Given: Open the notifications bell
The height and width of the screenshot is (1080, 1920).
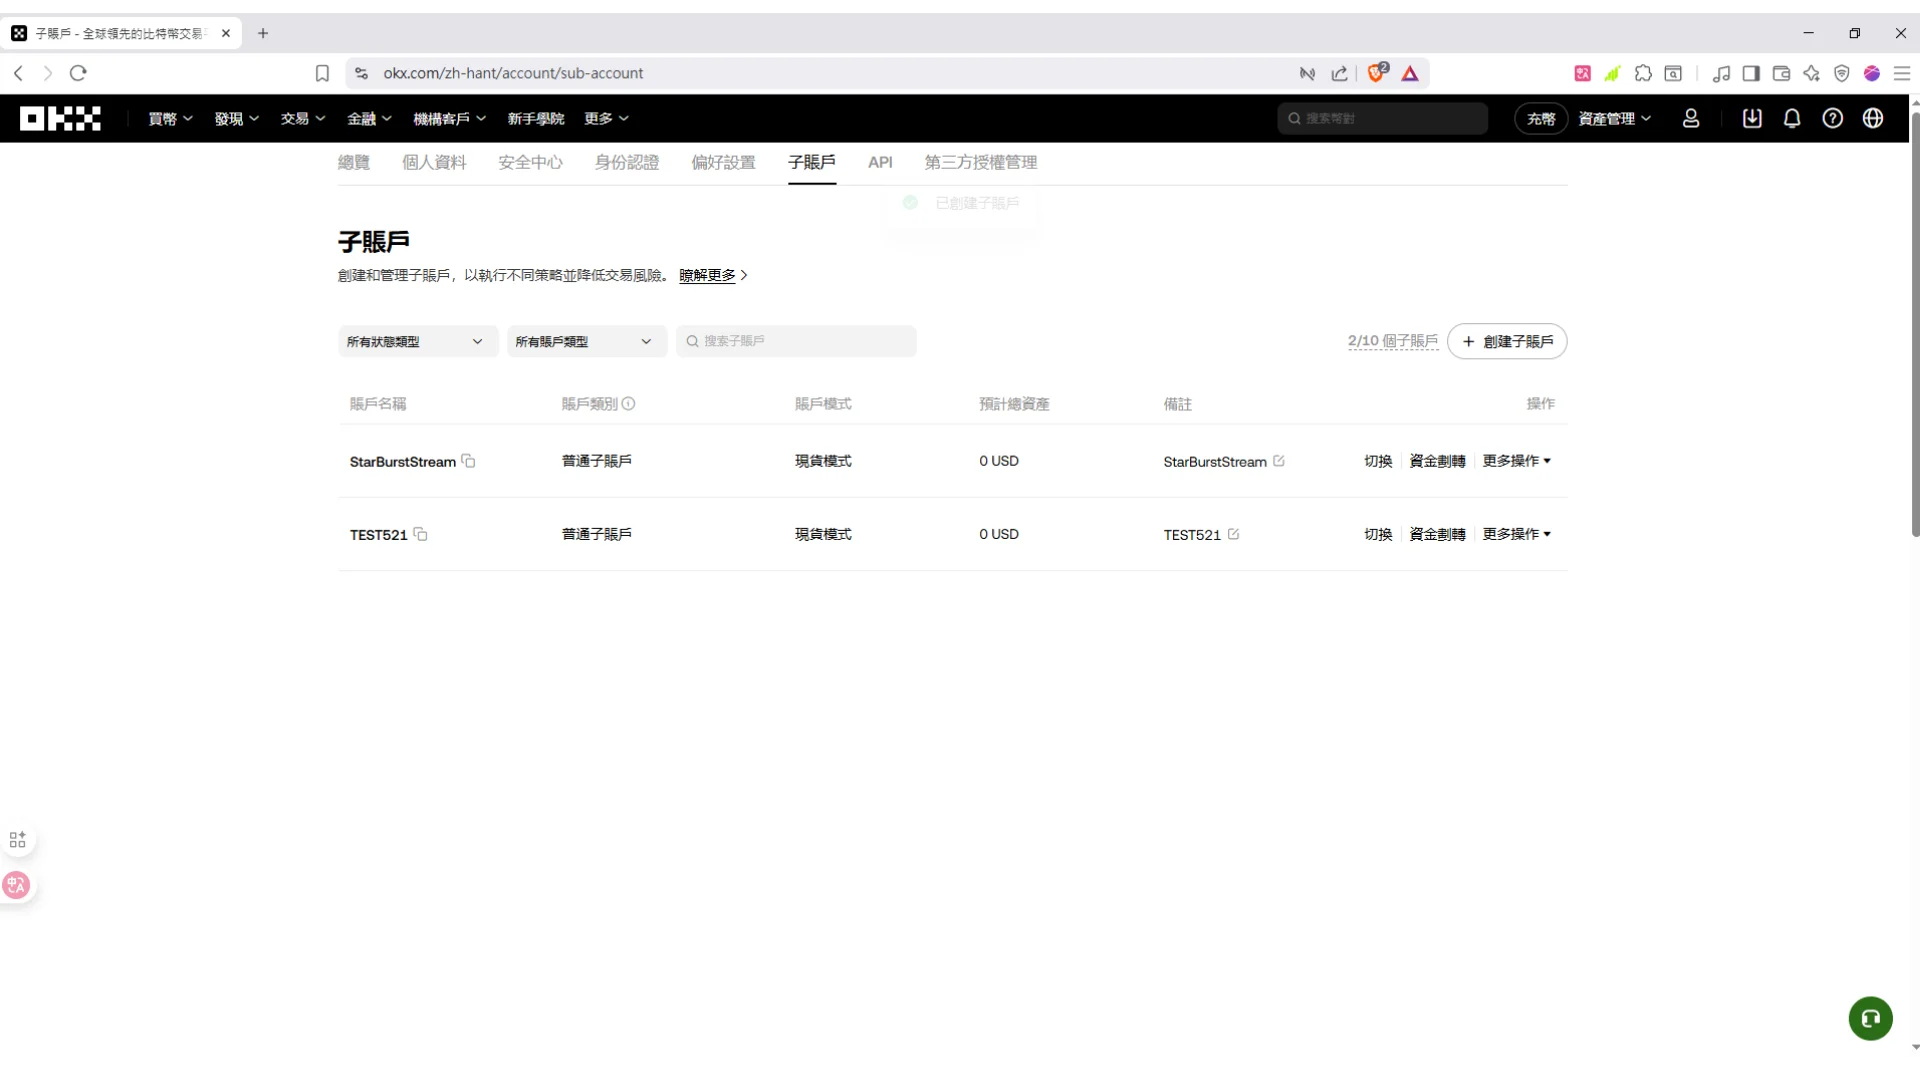Looking at the screenshot, I should pos(1792,118).
